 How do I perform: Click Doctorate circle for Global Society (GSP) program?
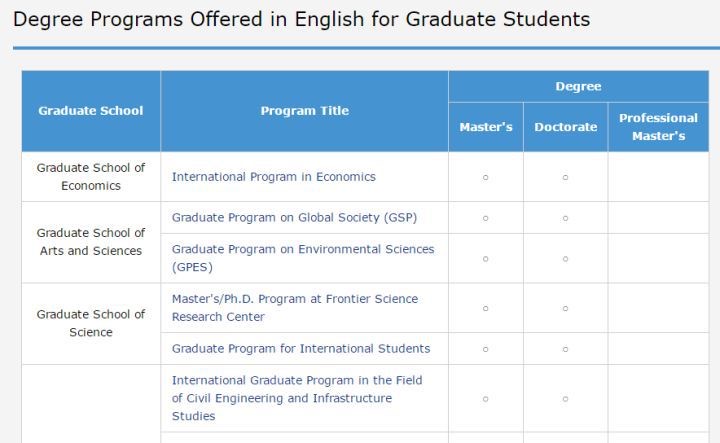click(x=565, y=218)
